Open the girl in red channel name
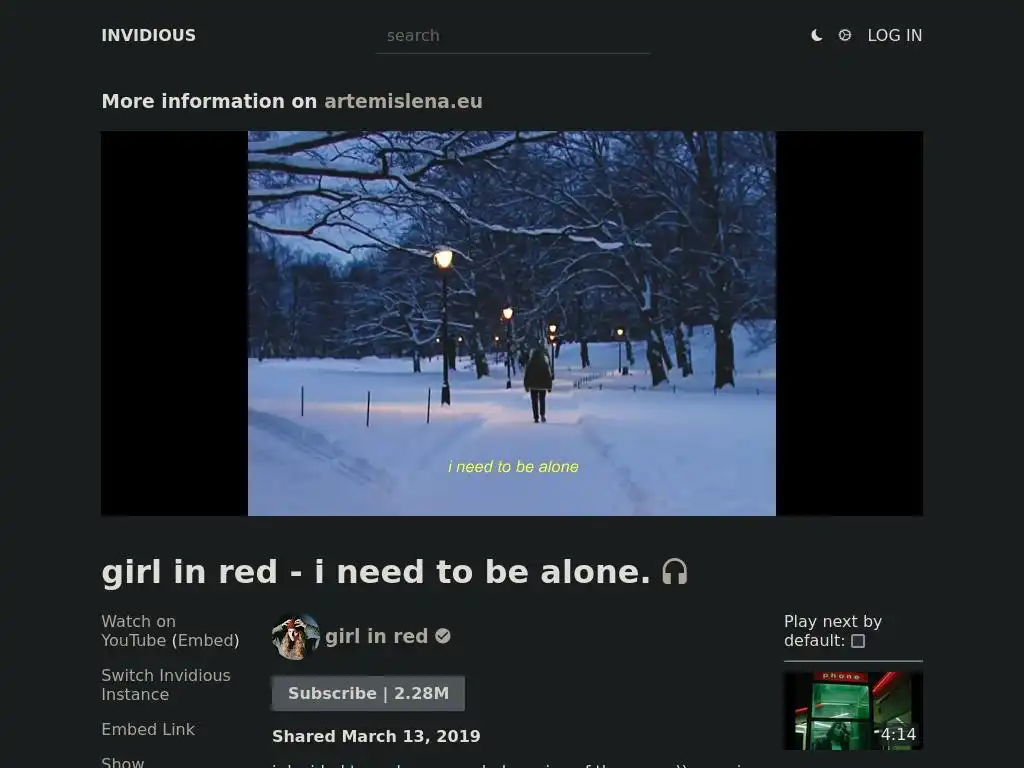 click(x=376, y=636)
